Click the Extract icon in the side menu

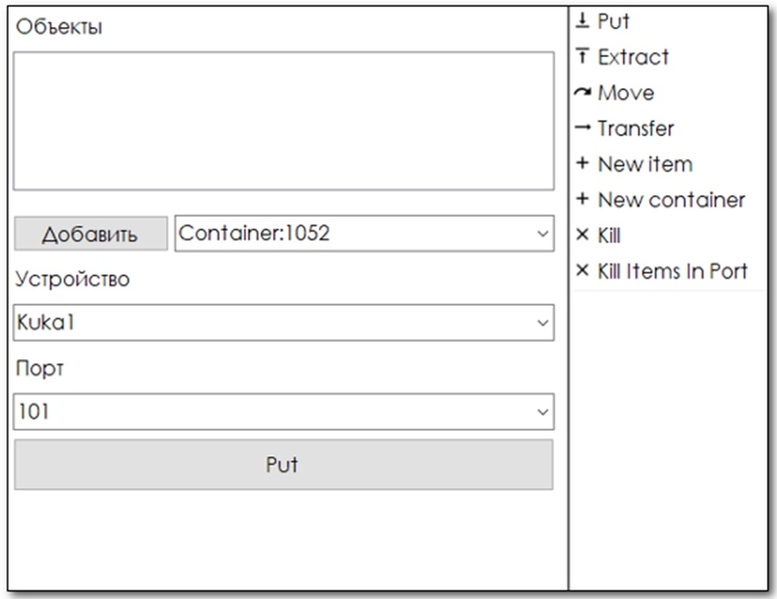pyautogui.click(x=583, y=58)
